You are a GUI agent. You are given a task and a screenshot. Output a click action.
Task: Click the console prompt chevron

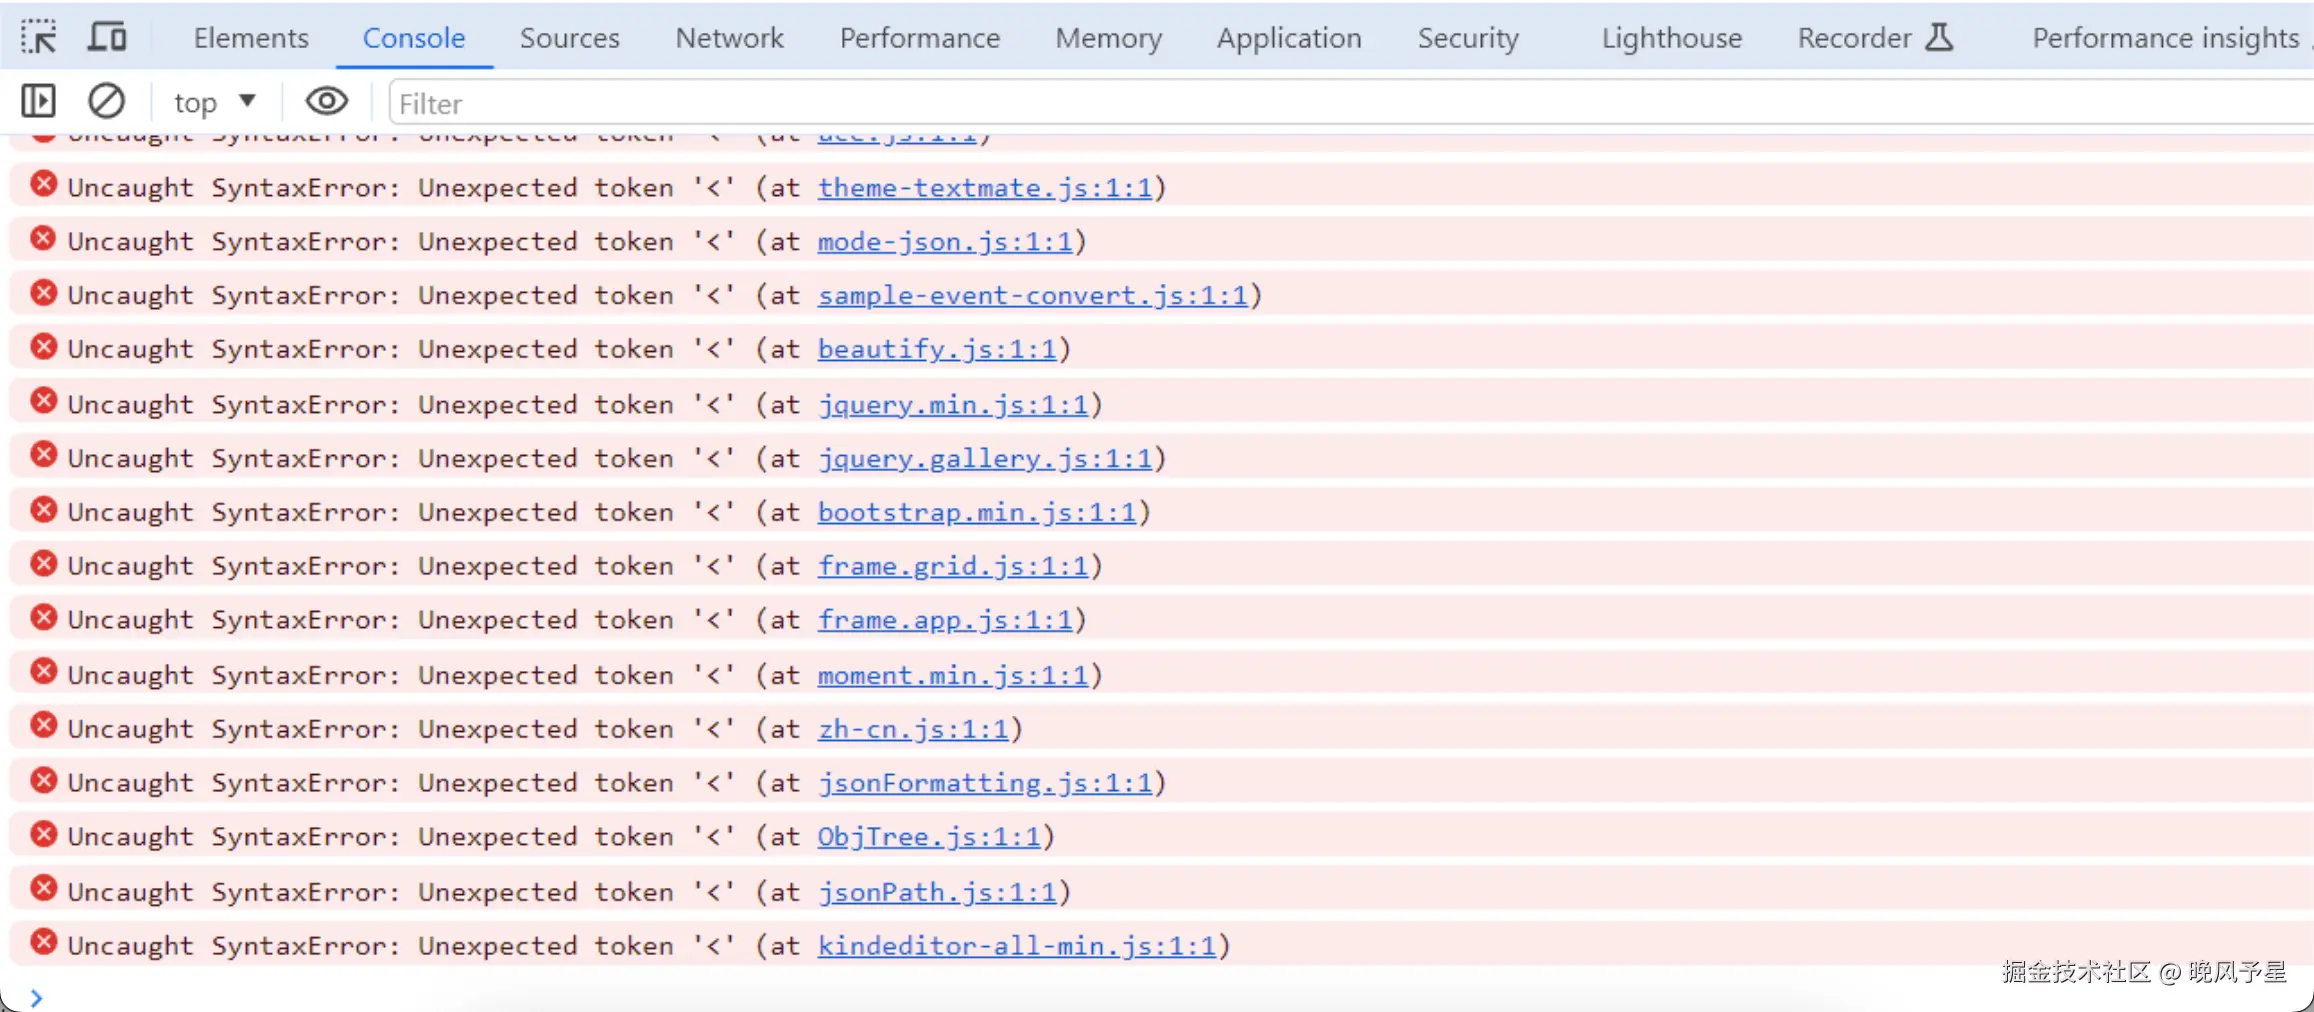[x=36, y=998]
